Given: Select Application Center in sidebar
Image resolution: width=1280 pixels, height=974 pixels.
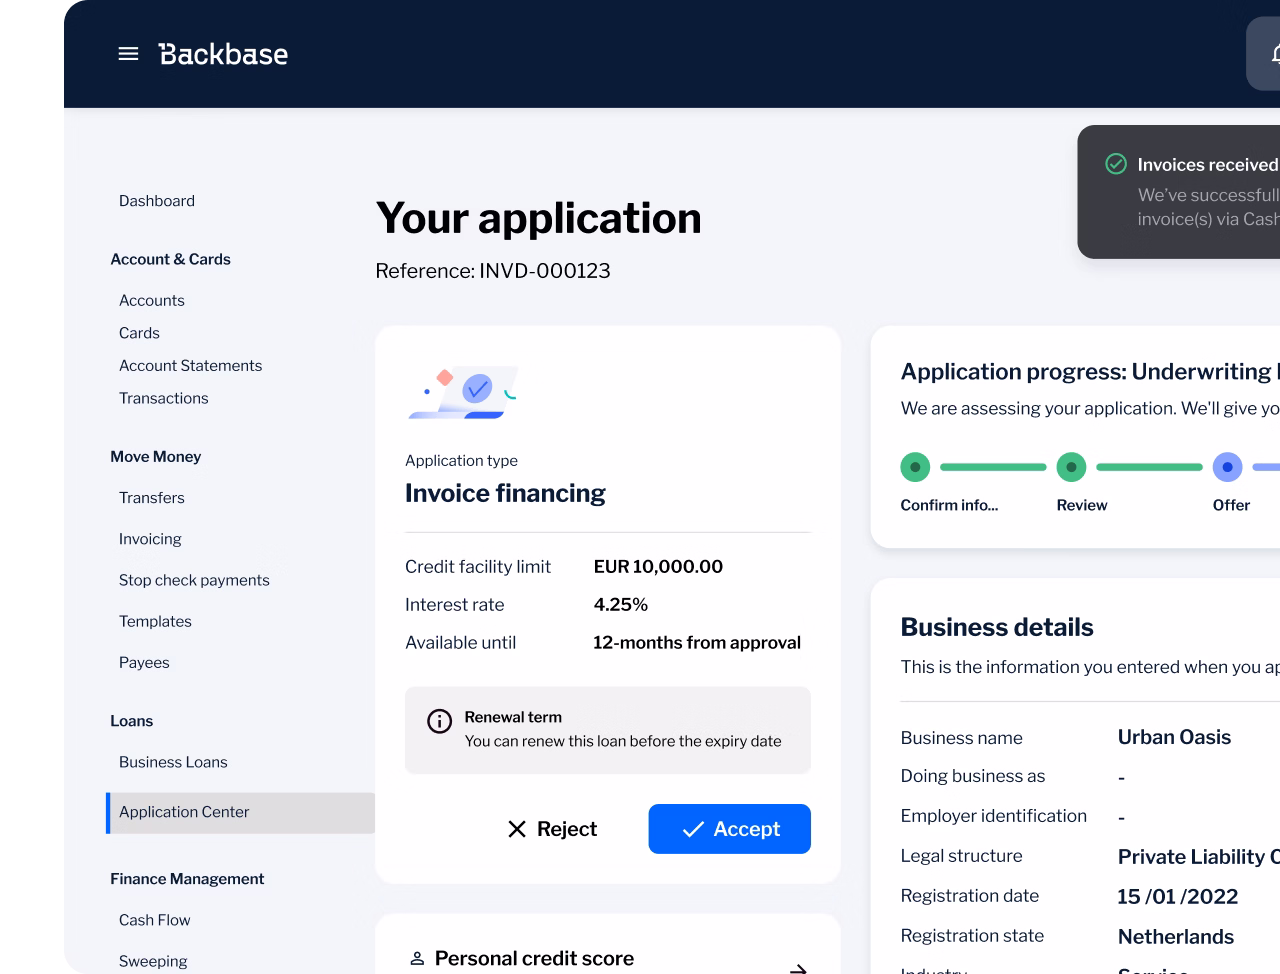Looking at the screenshot, I should point(240,813).
